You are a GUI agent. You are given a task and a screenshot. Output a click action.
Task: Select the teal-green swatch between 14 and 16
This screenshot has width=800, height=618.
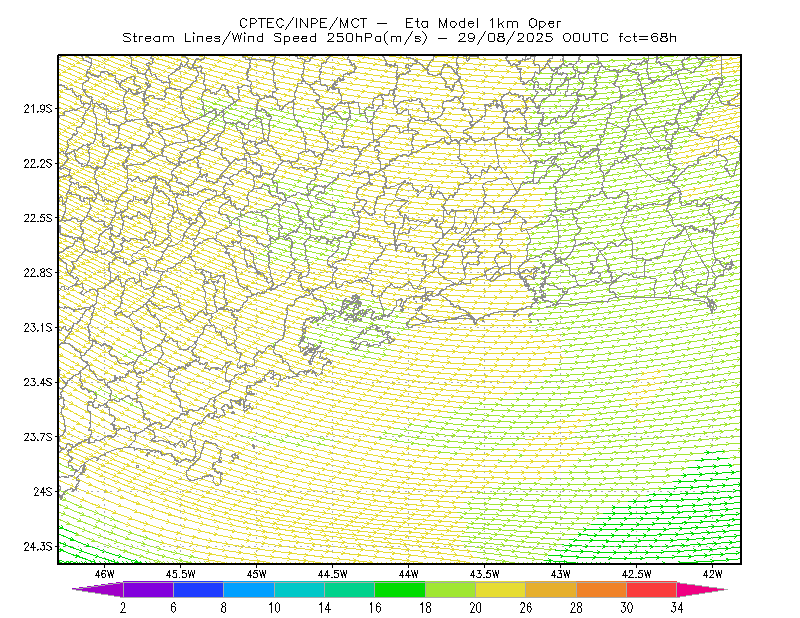[349, 589]
